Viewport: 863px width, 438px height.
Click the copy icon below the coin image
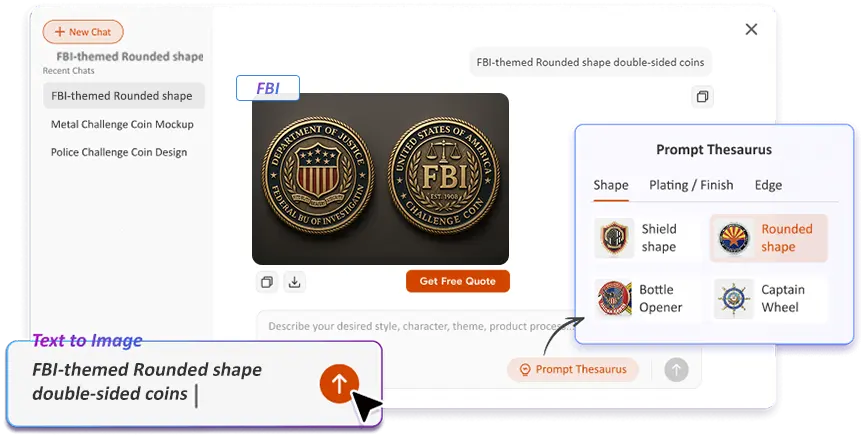[x=267, y=282]
